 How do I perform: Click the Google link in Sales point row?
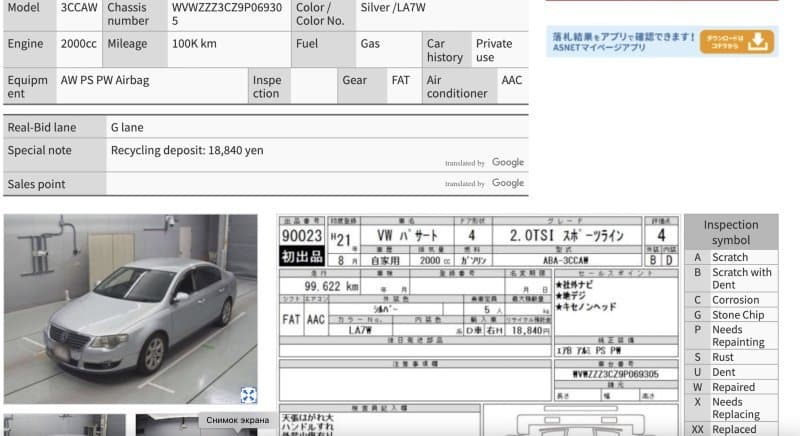pos(508,183)
